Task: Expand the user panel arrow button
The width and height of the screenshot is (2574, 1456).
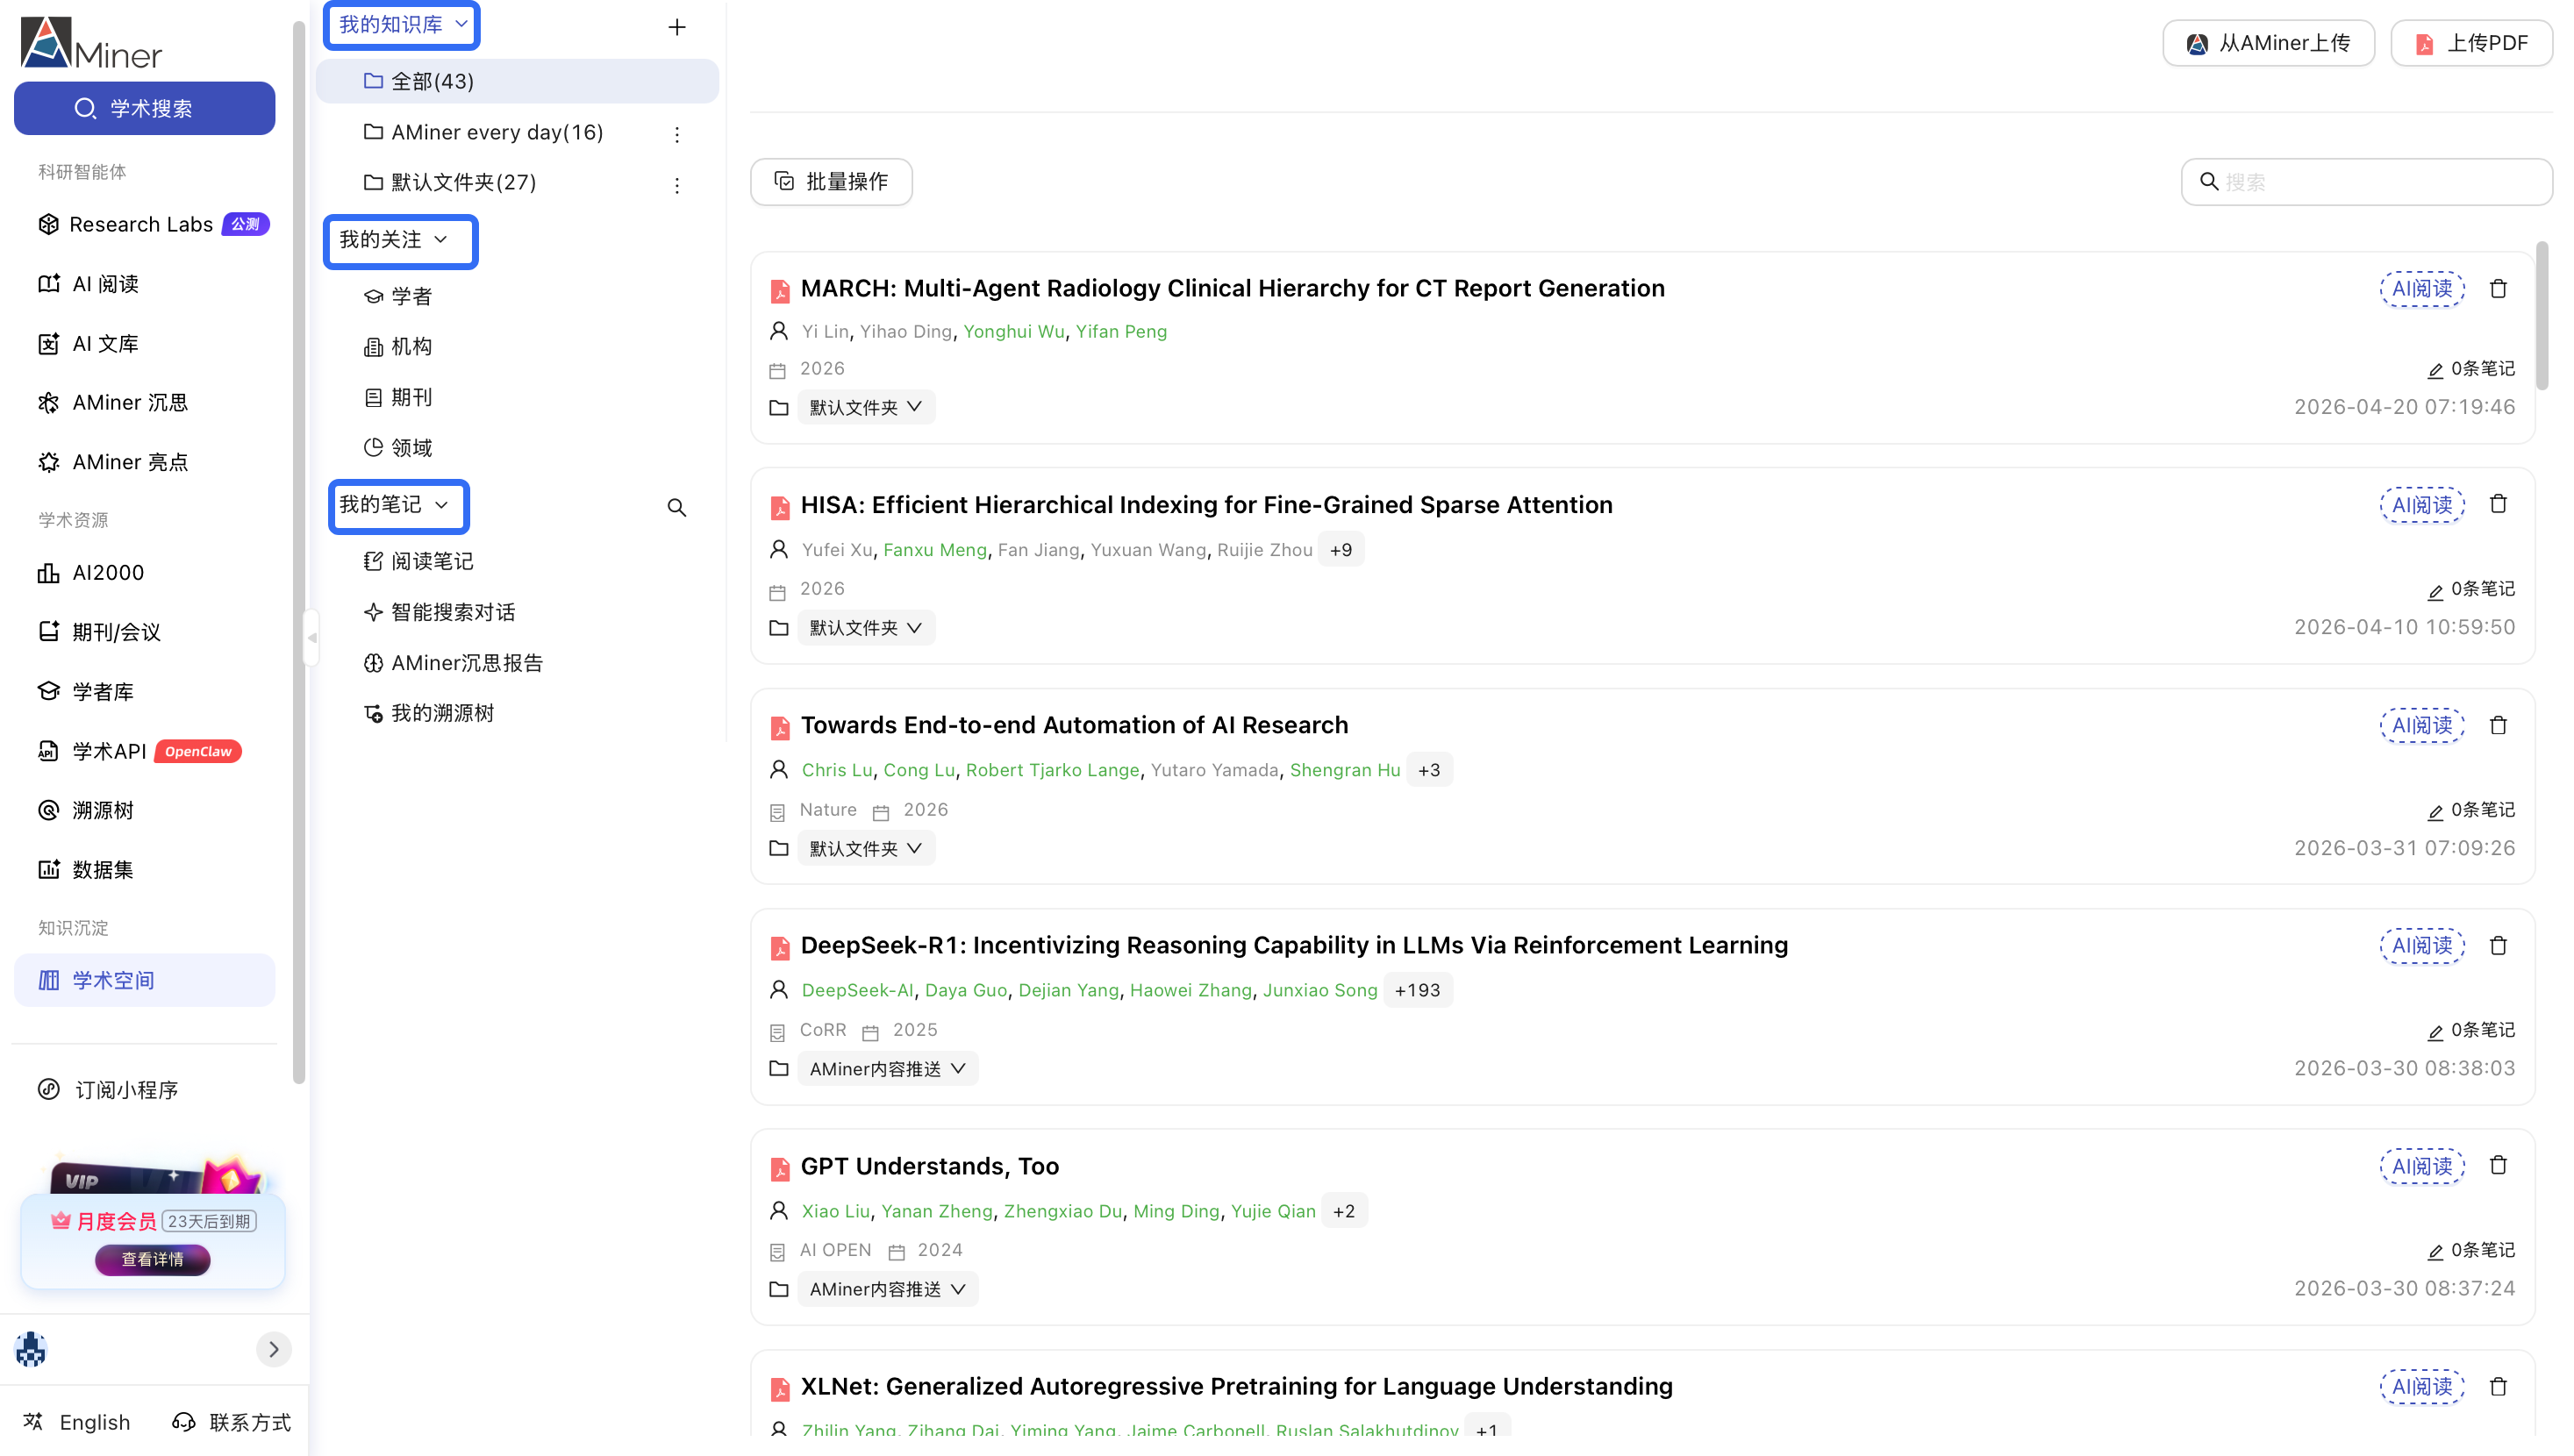Action: [274, 1349]
